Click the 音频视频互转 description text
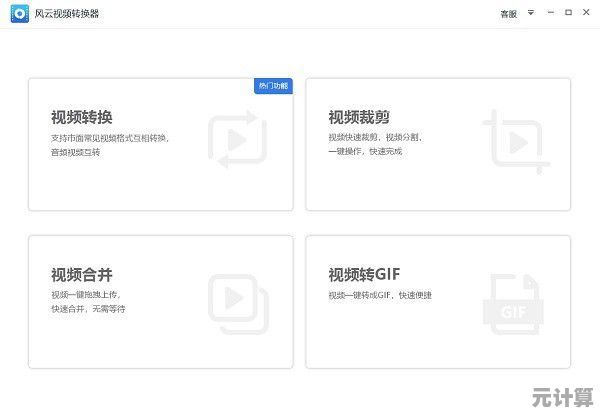Viewport: 600px width, 416px height. [78, 152]
